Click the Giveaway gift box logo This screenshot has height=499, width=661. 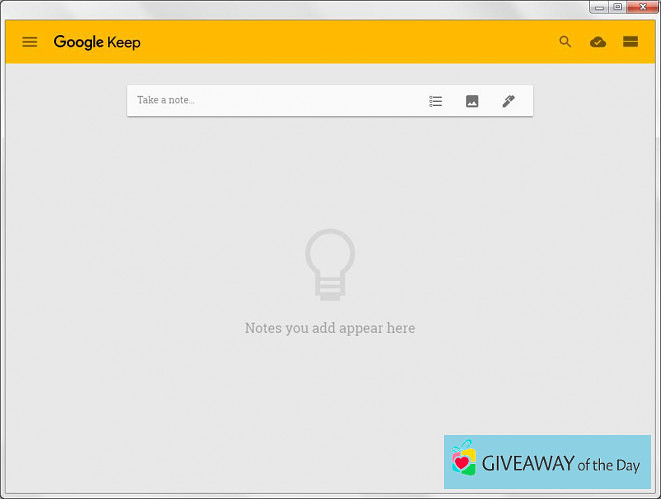click(x=462, y=460)
